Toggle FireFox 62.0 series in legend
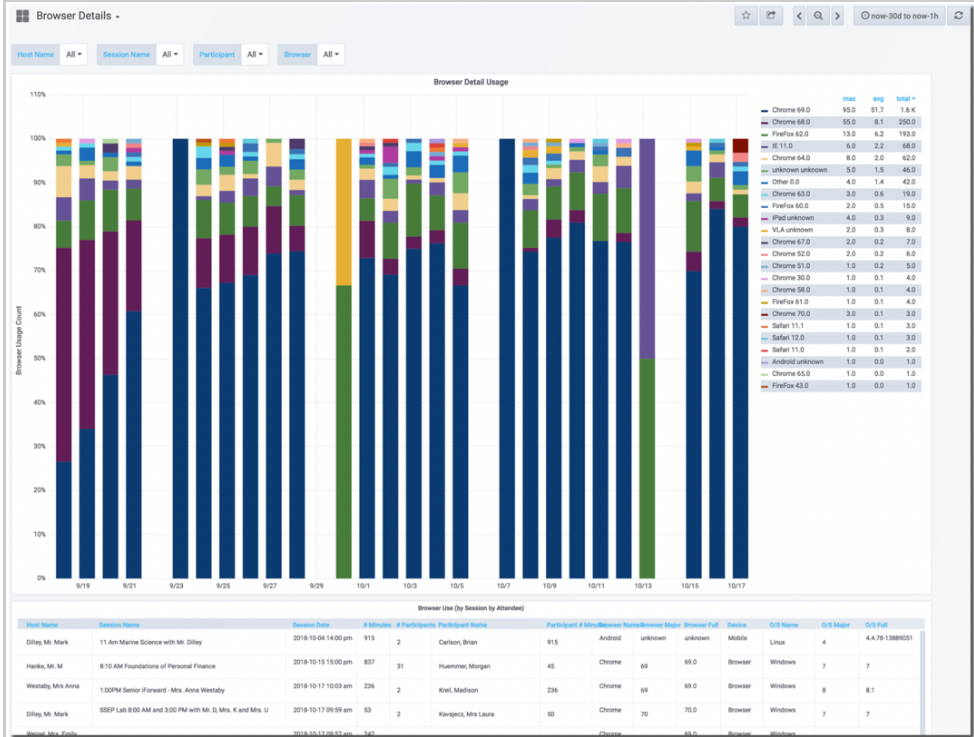Image resolution: width=974 pixels, height=737 pixels. point(790,134)
